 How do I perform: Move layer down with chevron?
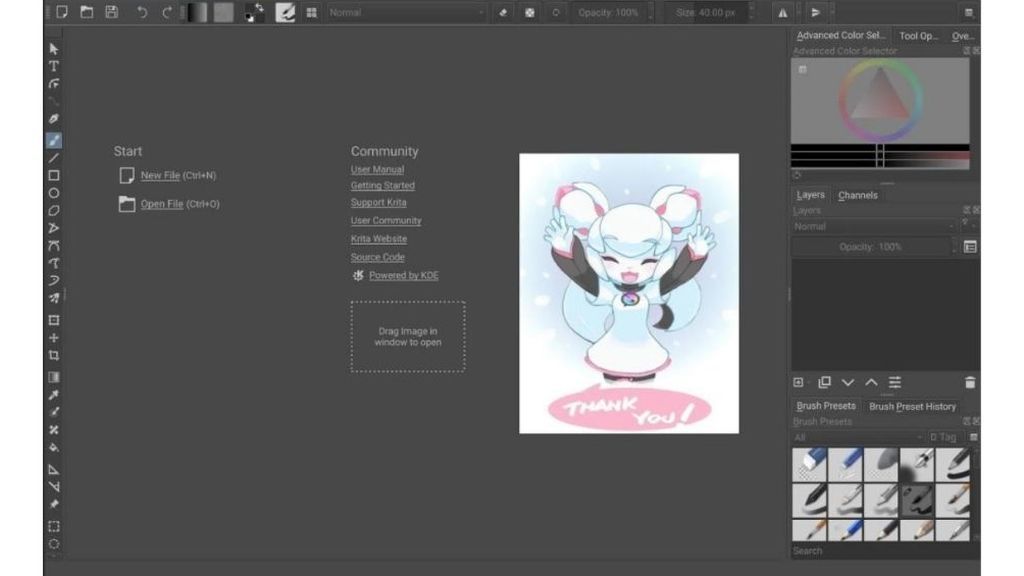pos(848,382)
